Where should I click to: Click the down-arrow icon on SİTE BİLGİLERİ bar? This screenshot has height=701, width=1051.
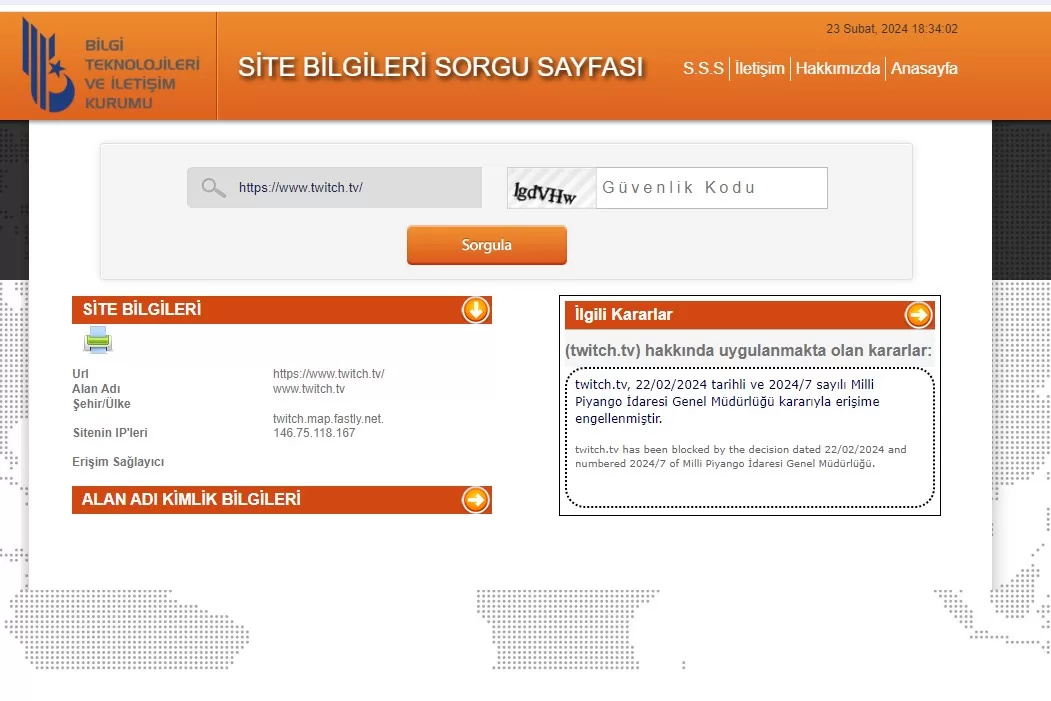(475, 310)
